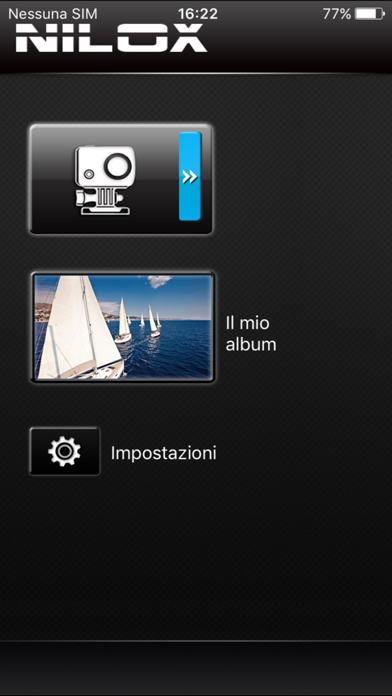Tap the 'Nessuna SIM' carrier text
392x696 pixels.
(52, 14)
